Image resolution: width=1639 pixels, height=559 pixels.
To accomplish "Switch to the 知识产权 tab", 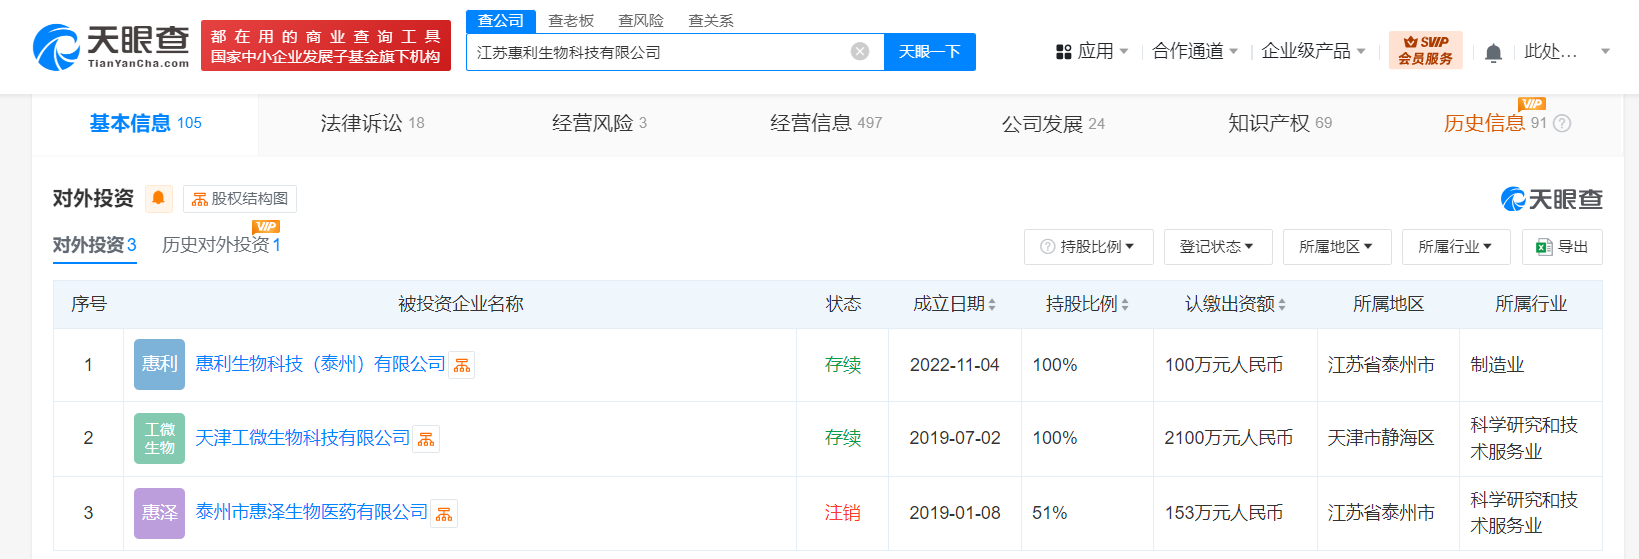I will coord(1280,123).
